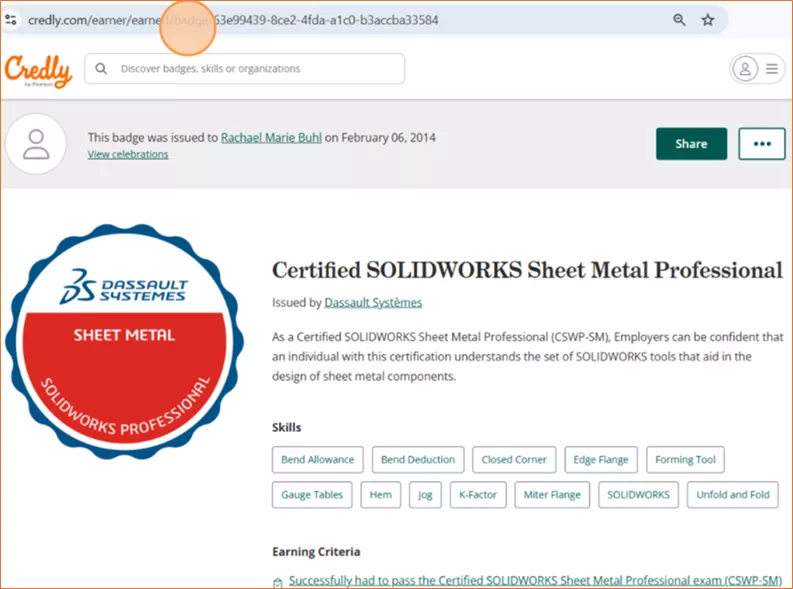The width and height of the screenshot is (793, 589).
Task: Open the user account avatar icon
Action: click(x=745, y=69)
